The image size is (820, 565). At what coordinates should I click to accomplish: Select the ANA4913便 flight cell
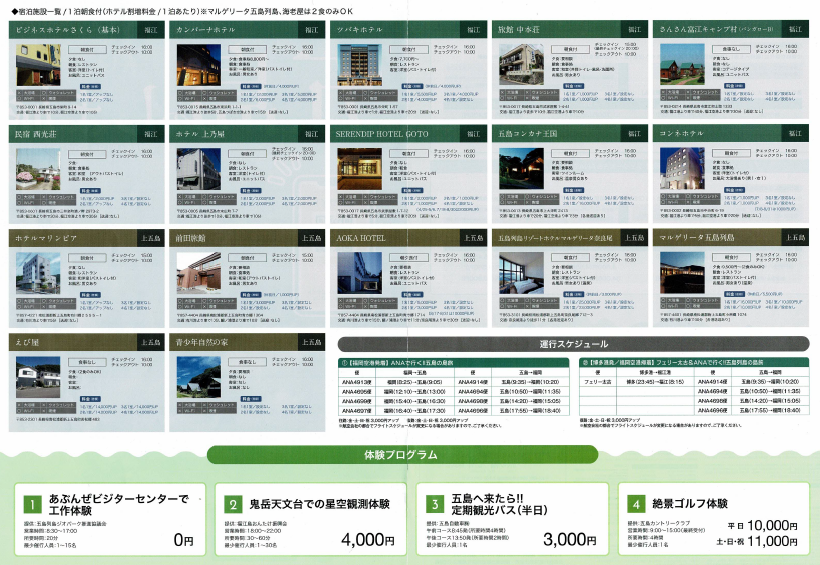[356, 382]
